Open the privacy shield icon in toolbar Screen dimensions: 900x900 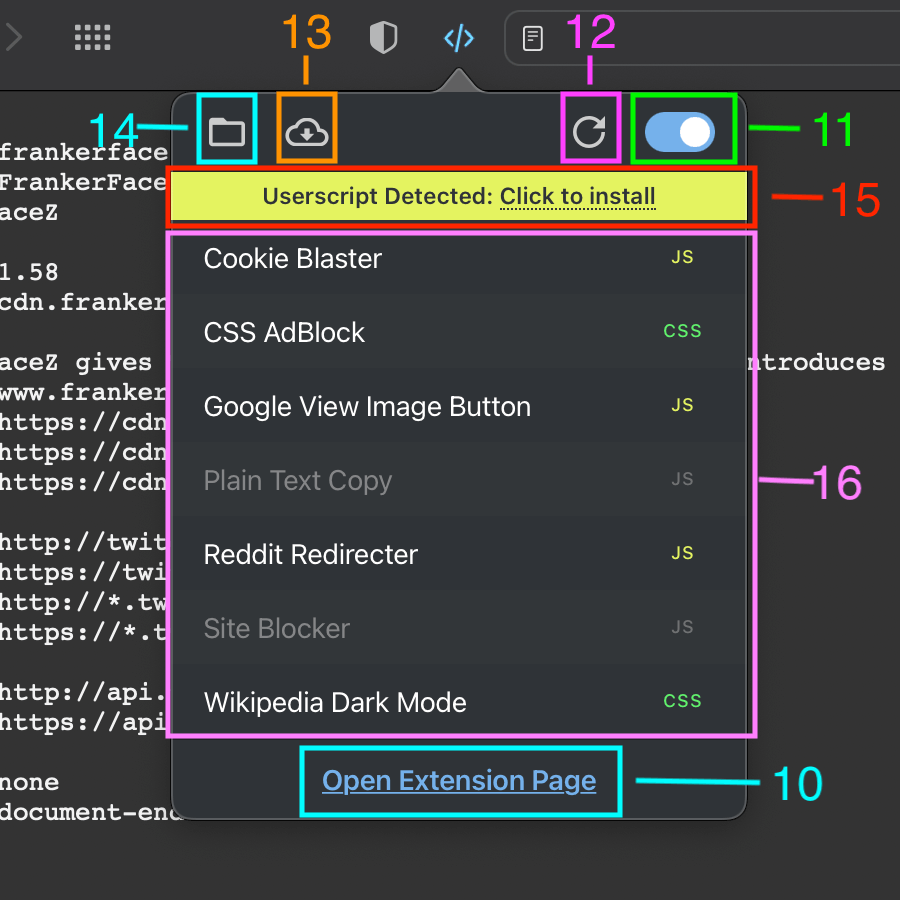(383, 38)
